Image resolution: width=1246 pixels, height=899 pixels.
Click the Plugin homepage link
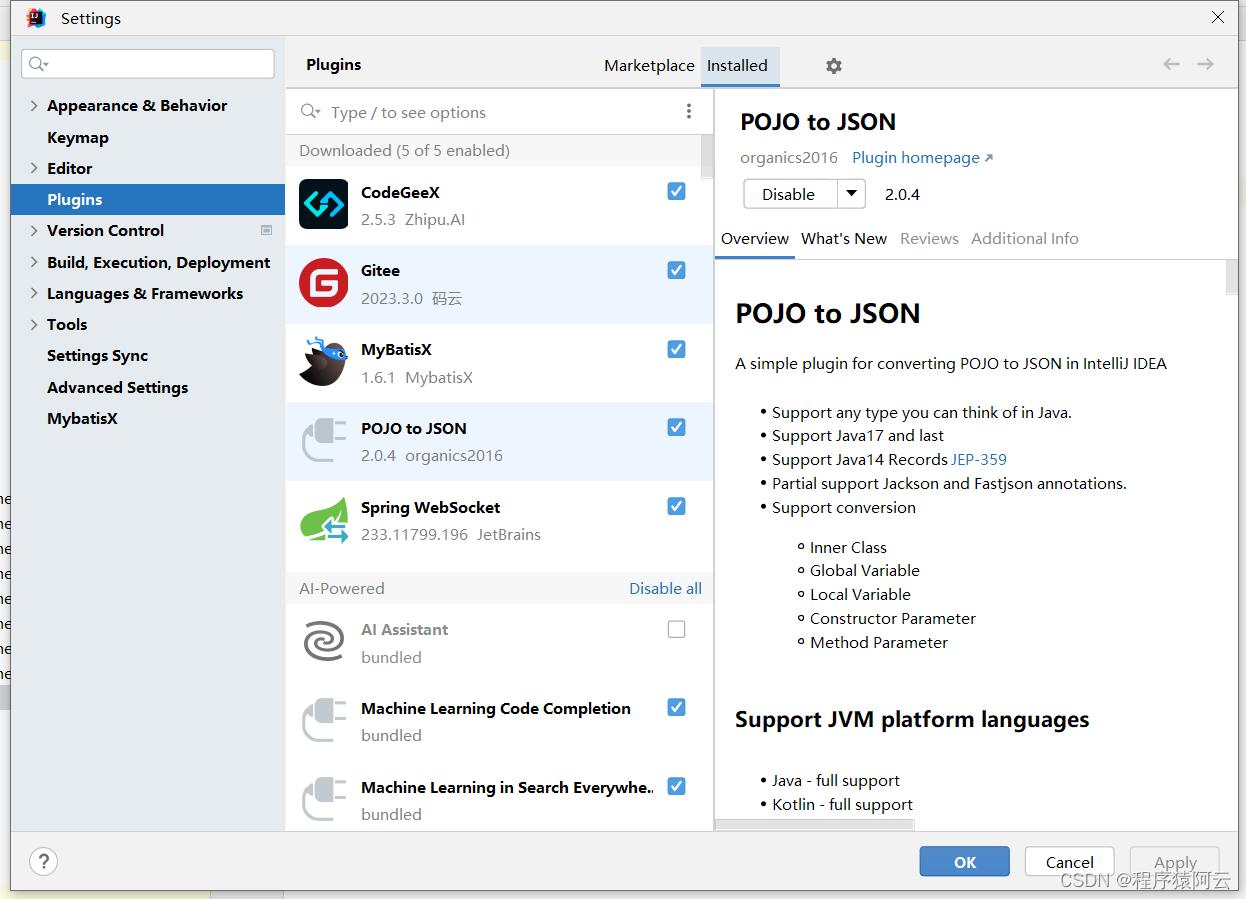[x=914, y=157]
